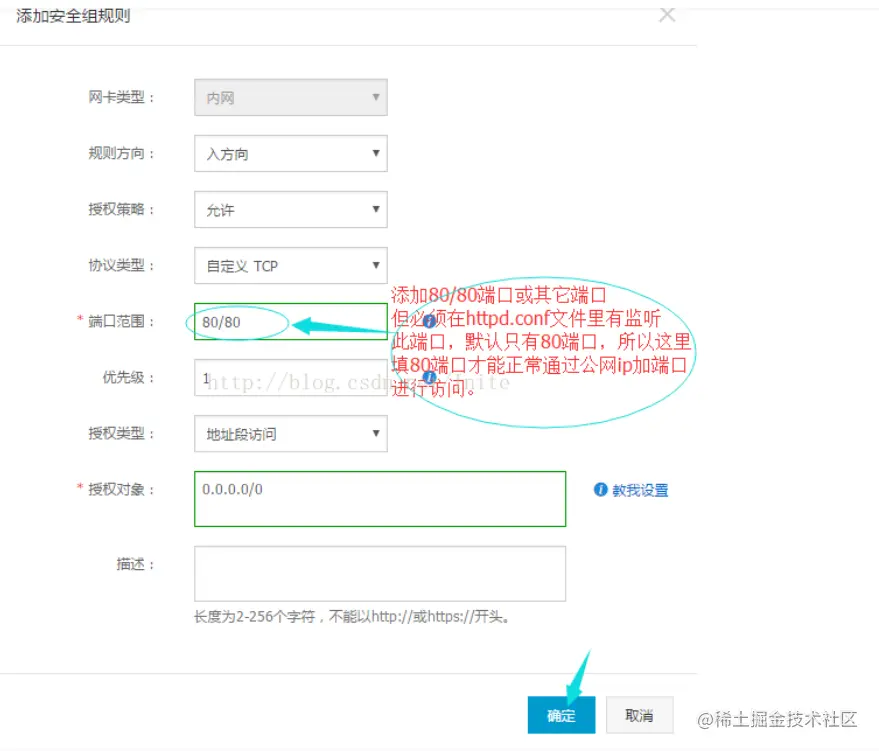Image resolution: width=879 pixels, height=751 pixels.
Task: Click the 优先级 input field
Action: 290,378
